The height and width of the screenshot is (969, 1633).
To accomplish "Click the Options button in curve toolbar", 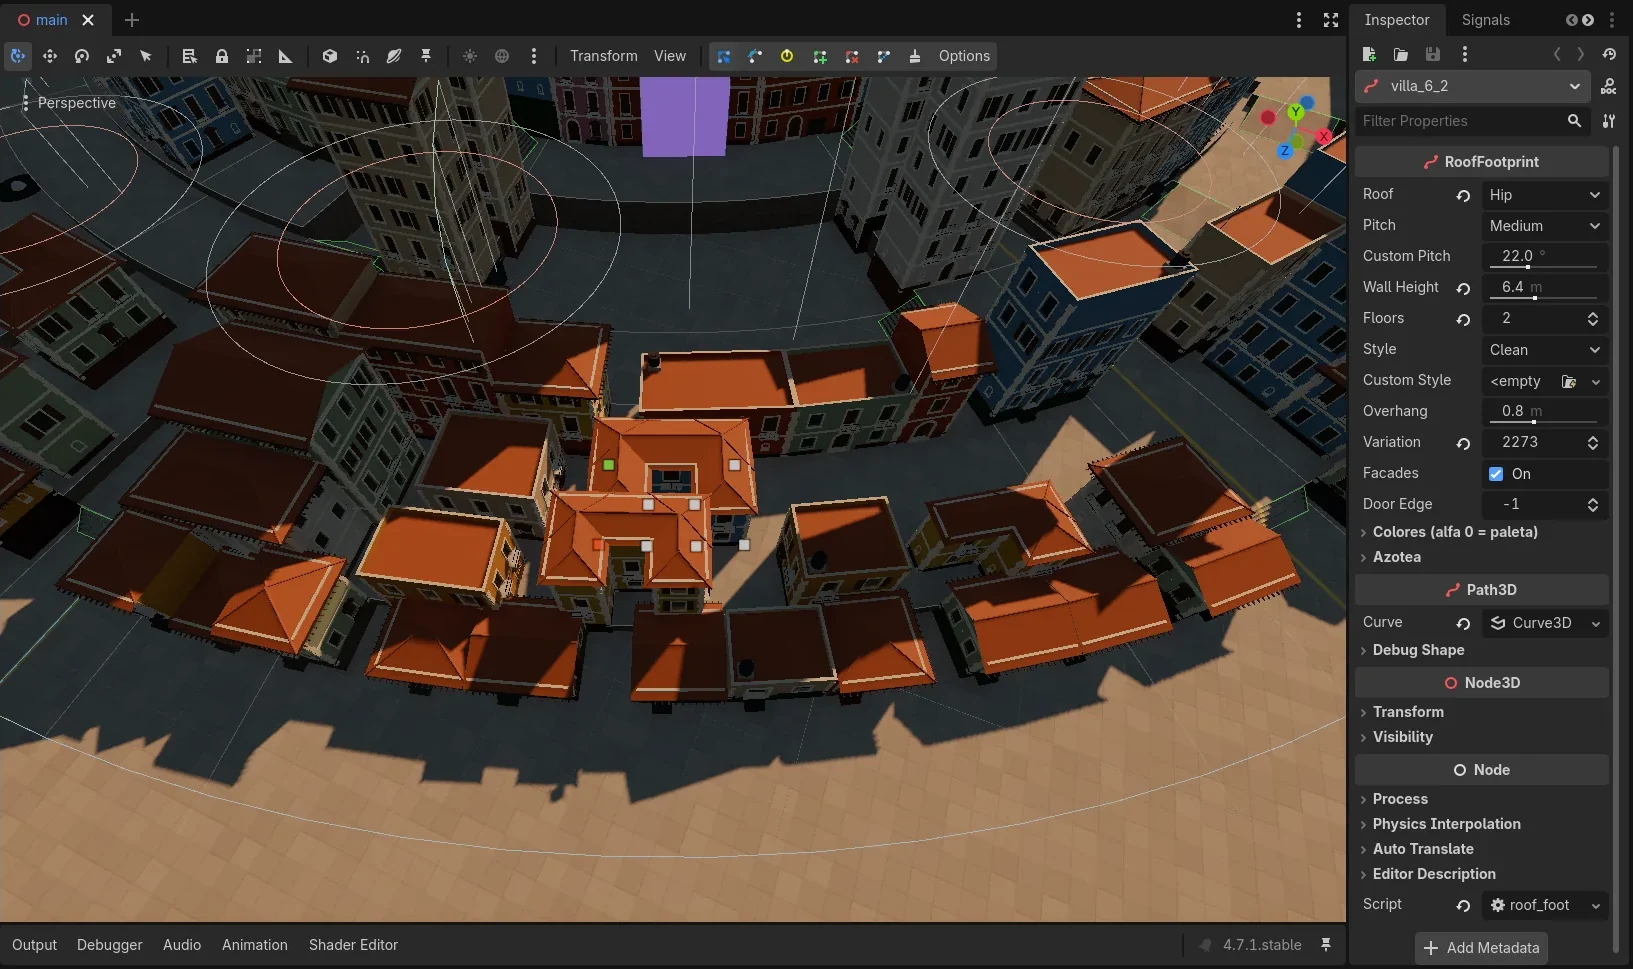I will (x=964, y=56).
